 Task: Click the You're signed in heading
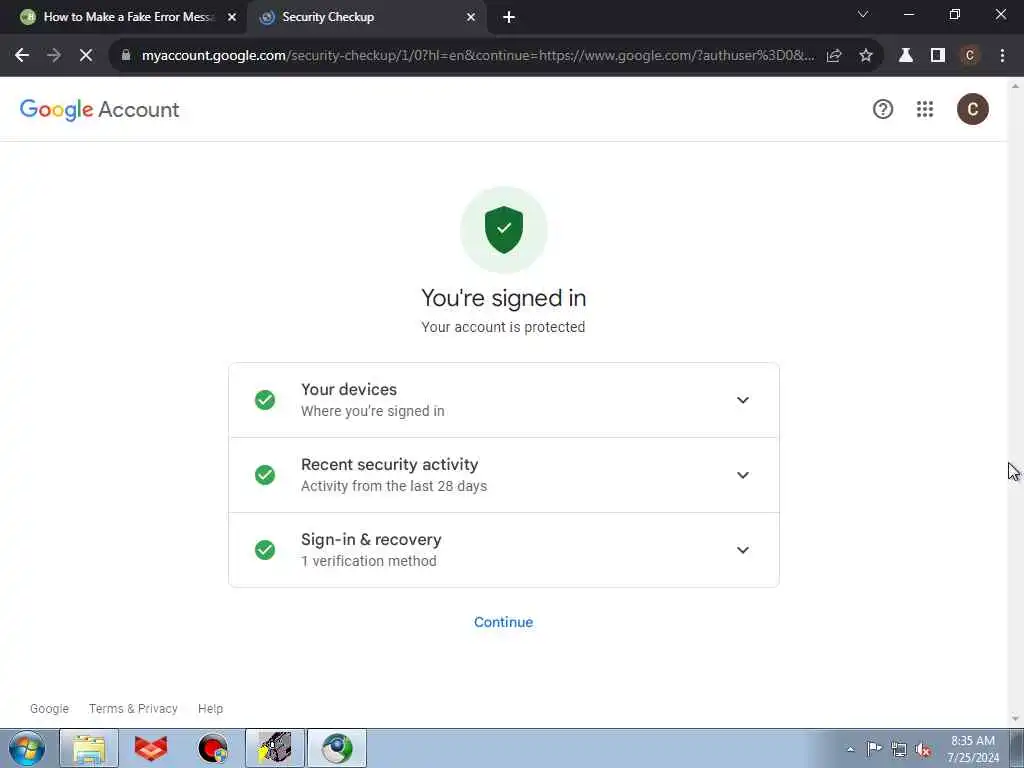504,298
